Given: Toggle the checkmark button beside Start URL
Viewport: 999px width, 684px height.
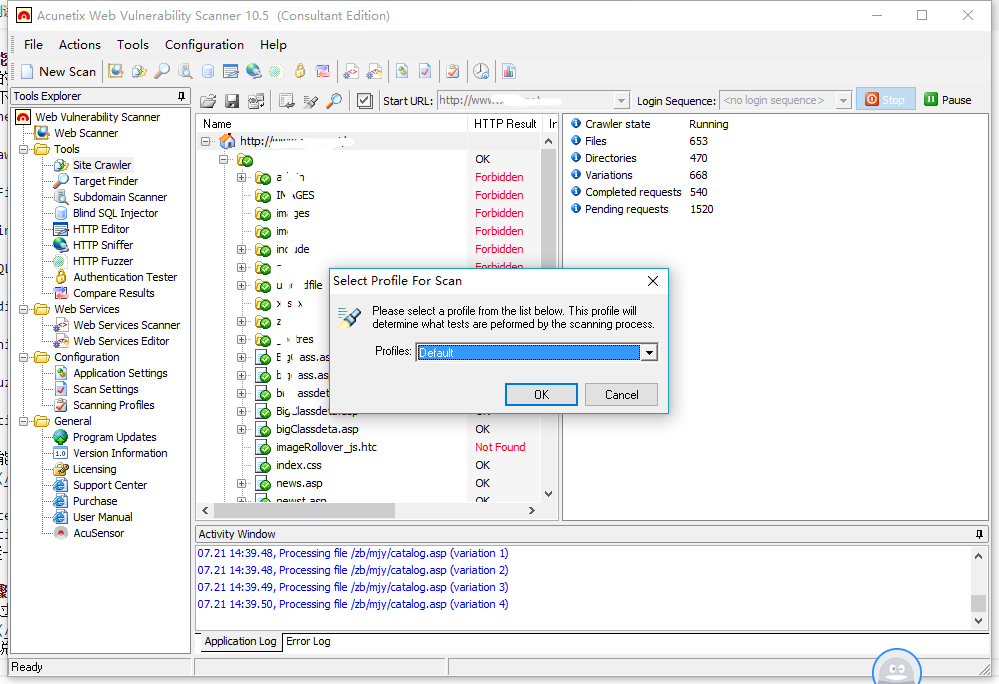Looking at the screenshot, I should click(x=364, y=101).
